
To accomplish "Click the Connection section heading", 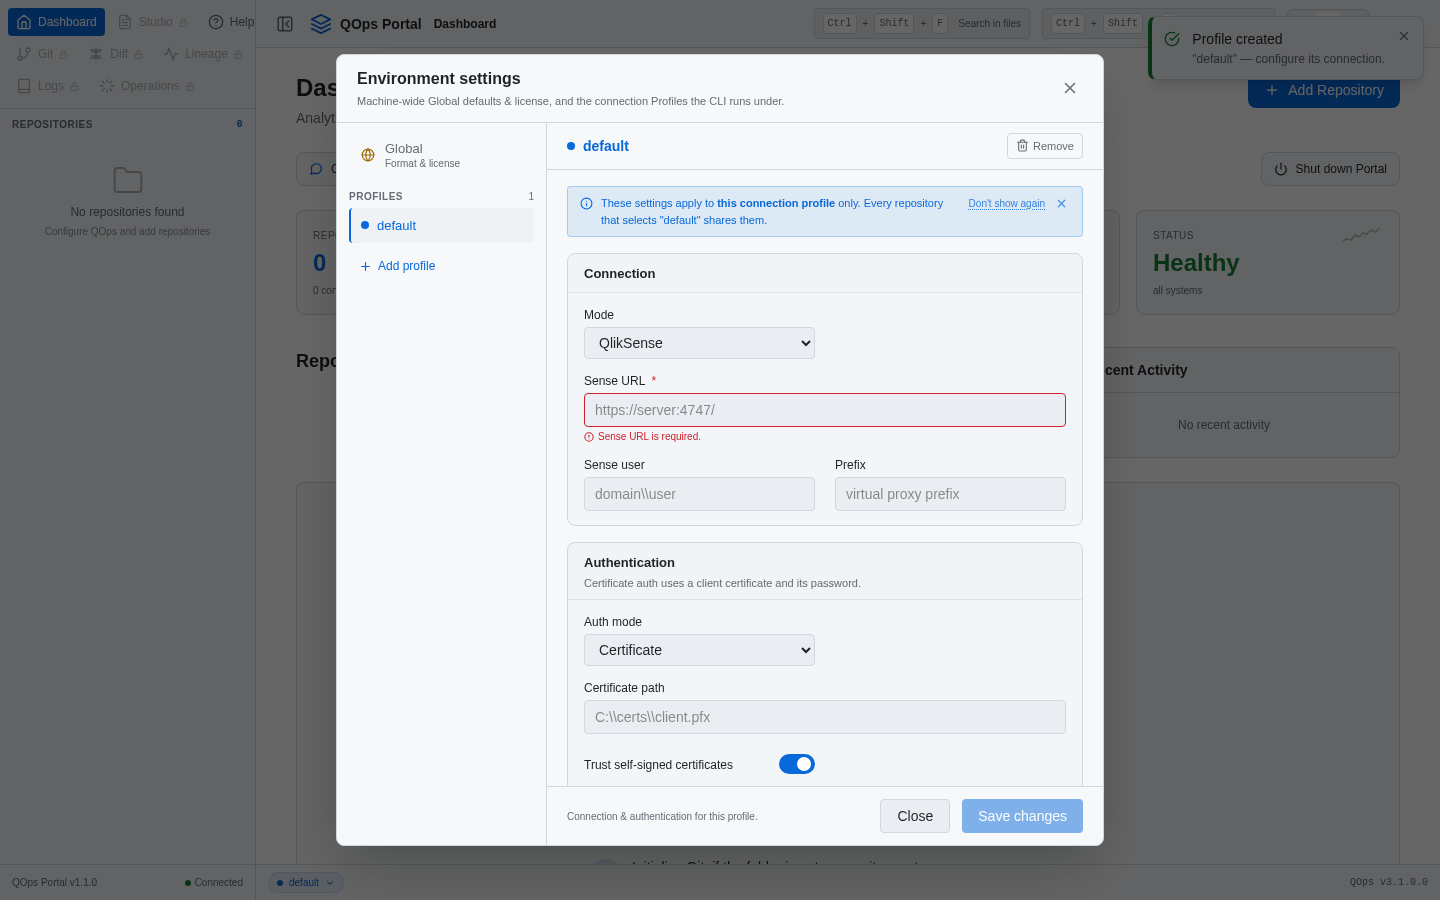I will click(620, 273).
